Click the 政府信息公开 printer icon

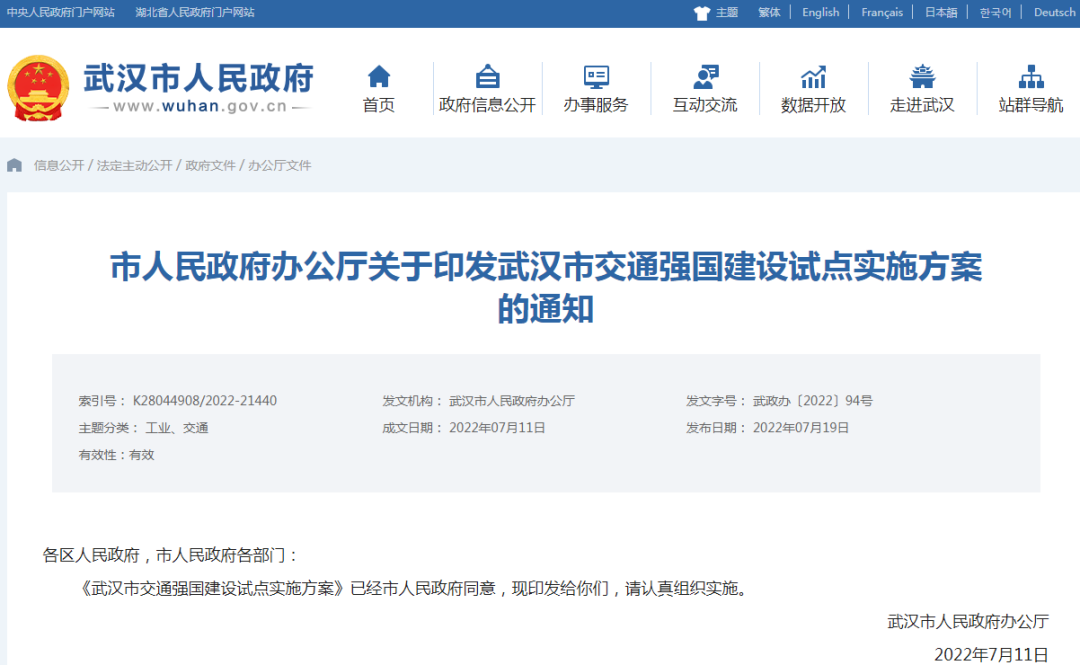[x=487, y=77]
